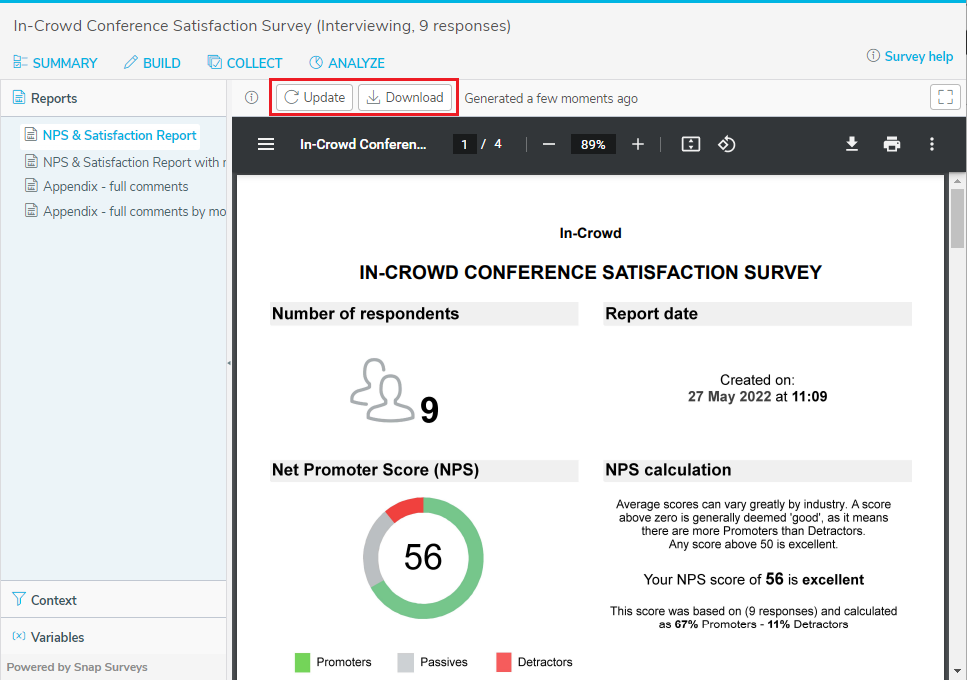The image size is (967, 680).
Task: Click the red Detractors legend swatch
Action: (x=504, y=662)
